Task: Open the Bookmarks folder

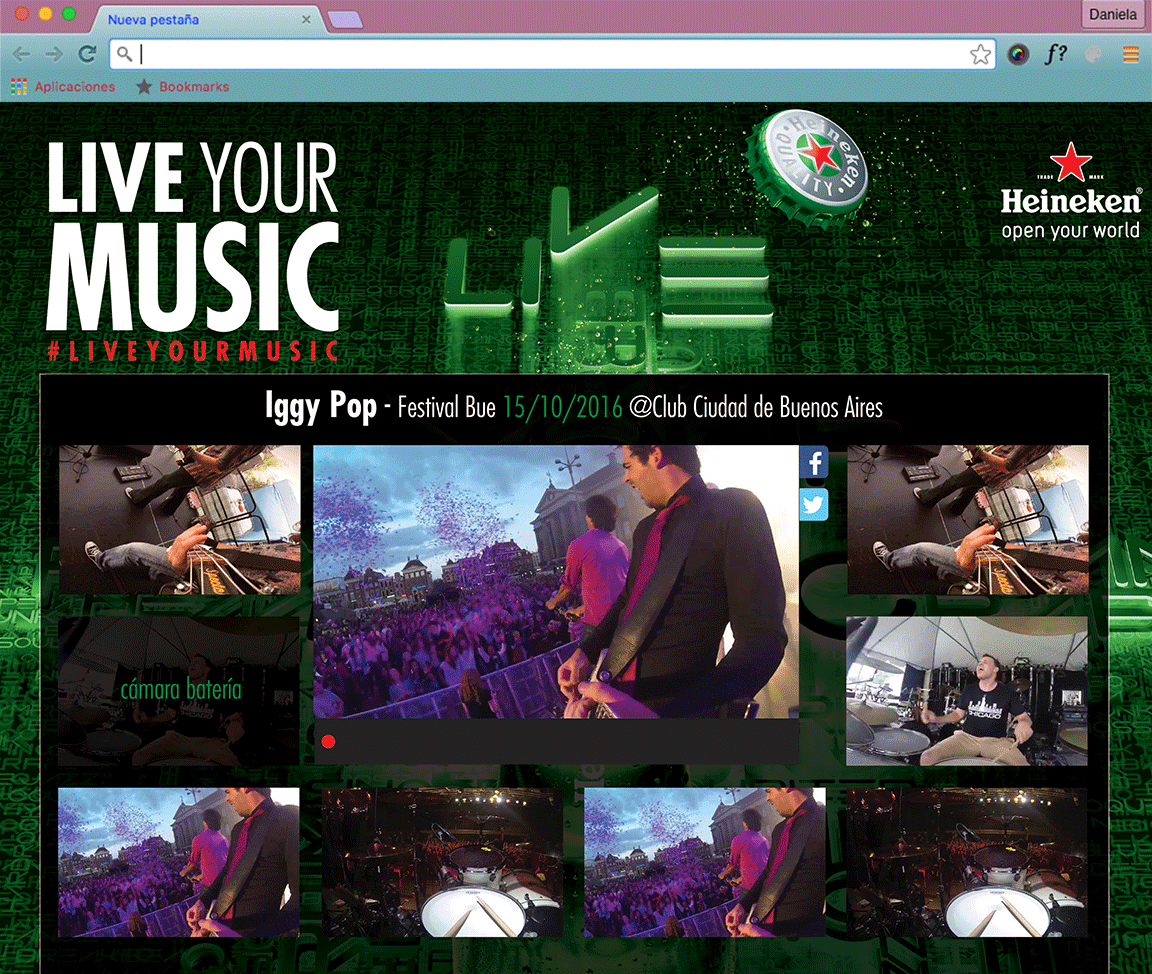Action: (182, 87)
